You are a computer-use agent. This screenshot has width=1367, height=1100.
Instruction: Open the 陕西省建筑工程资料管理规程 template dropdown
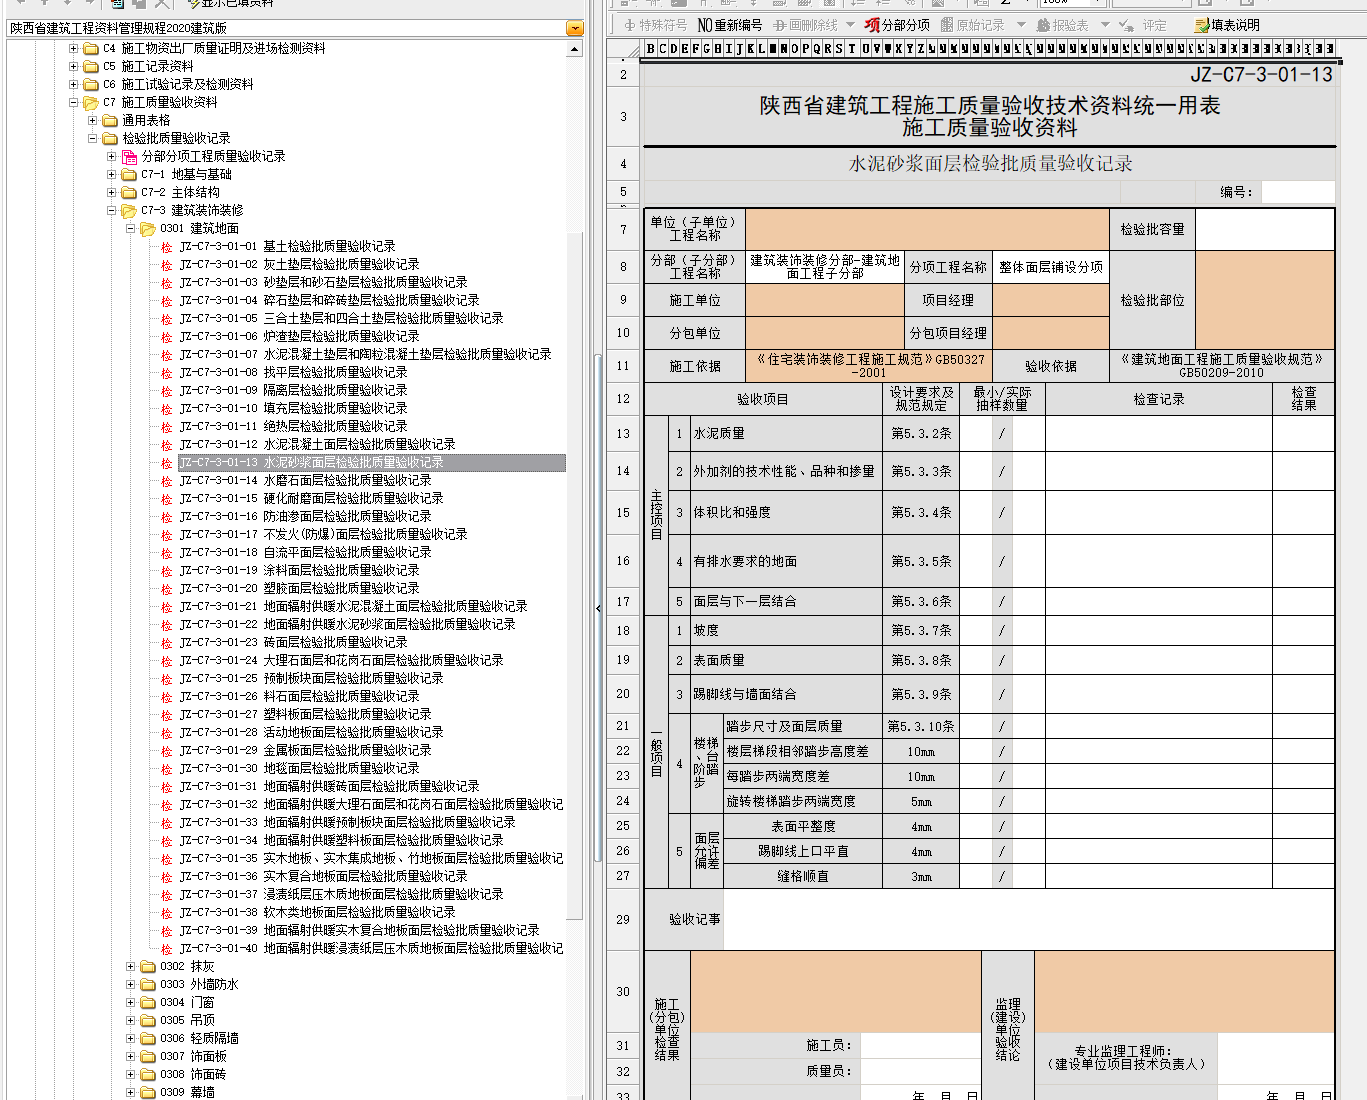pyautogui.click(x=574, y=28)
